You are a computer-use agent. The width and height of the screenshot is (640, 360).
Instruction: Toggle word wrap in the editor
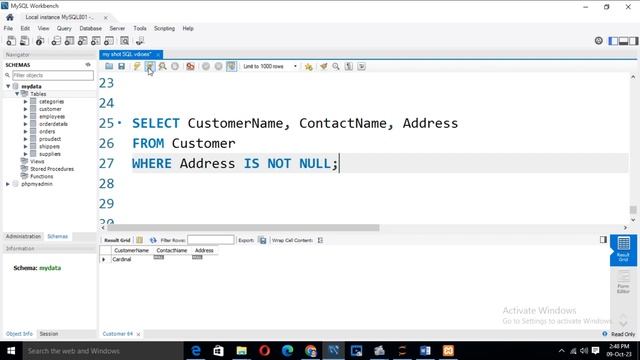[362, 66]
